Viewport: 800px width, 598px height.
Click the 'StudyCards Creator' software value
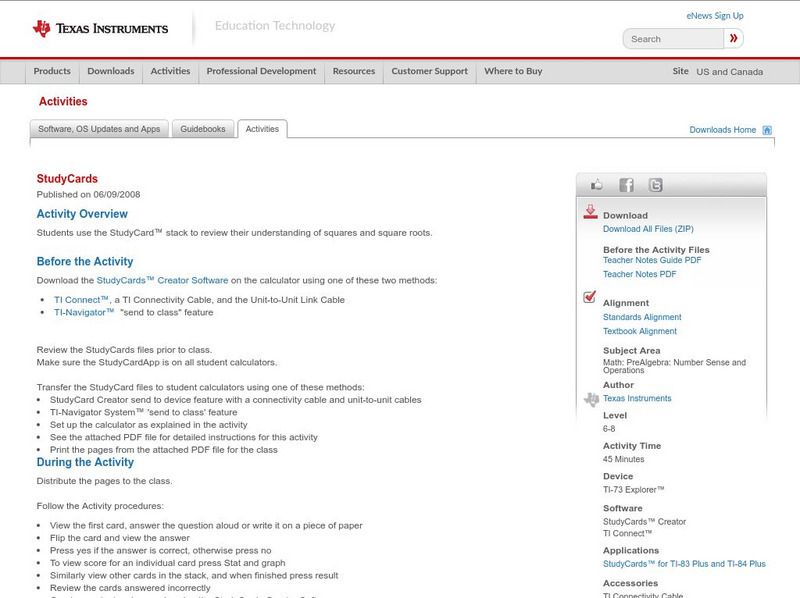(644, 522)
